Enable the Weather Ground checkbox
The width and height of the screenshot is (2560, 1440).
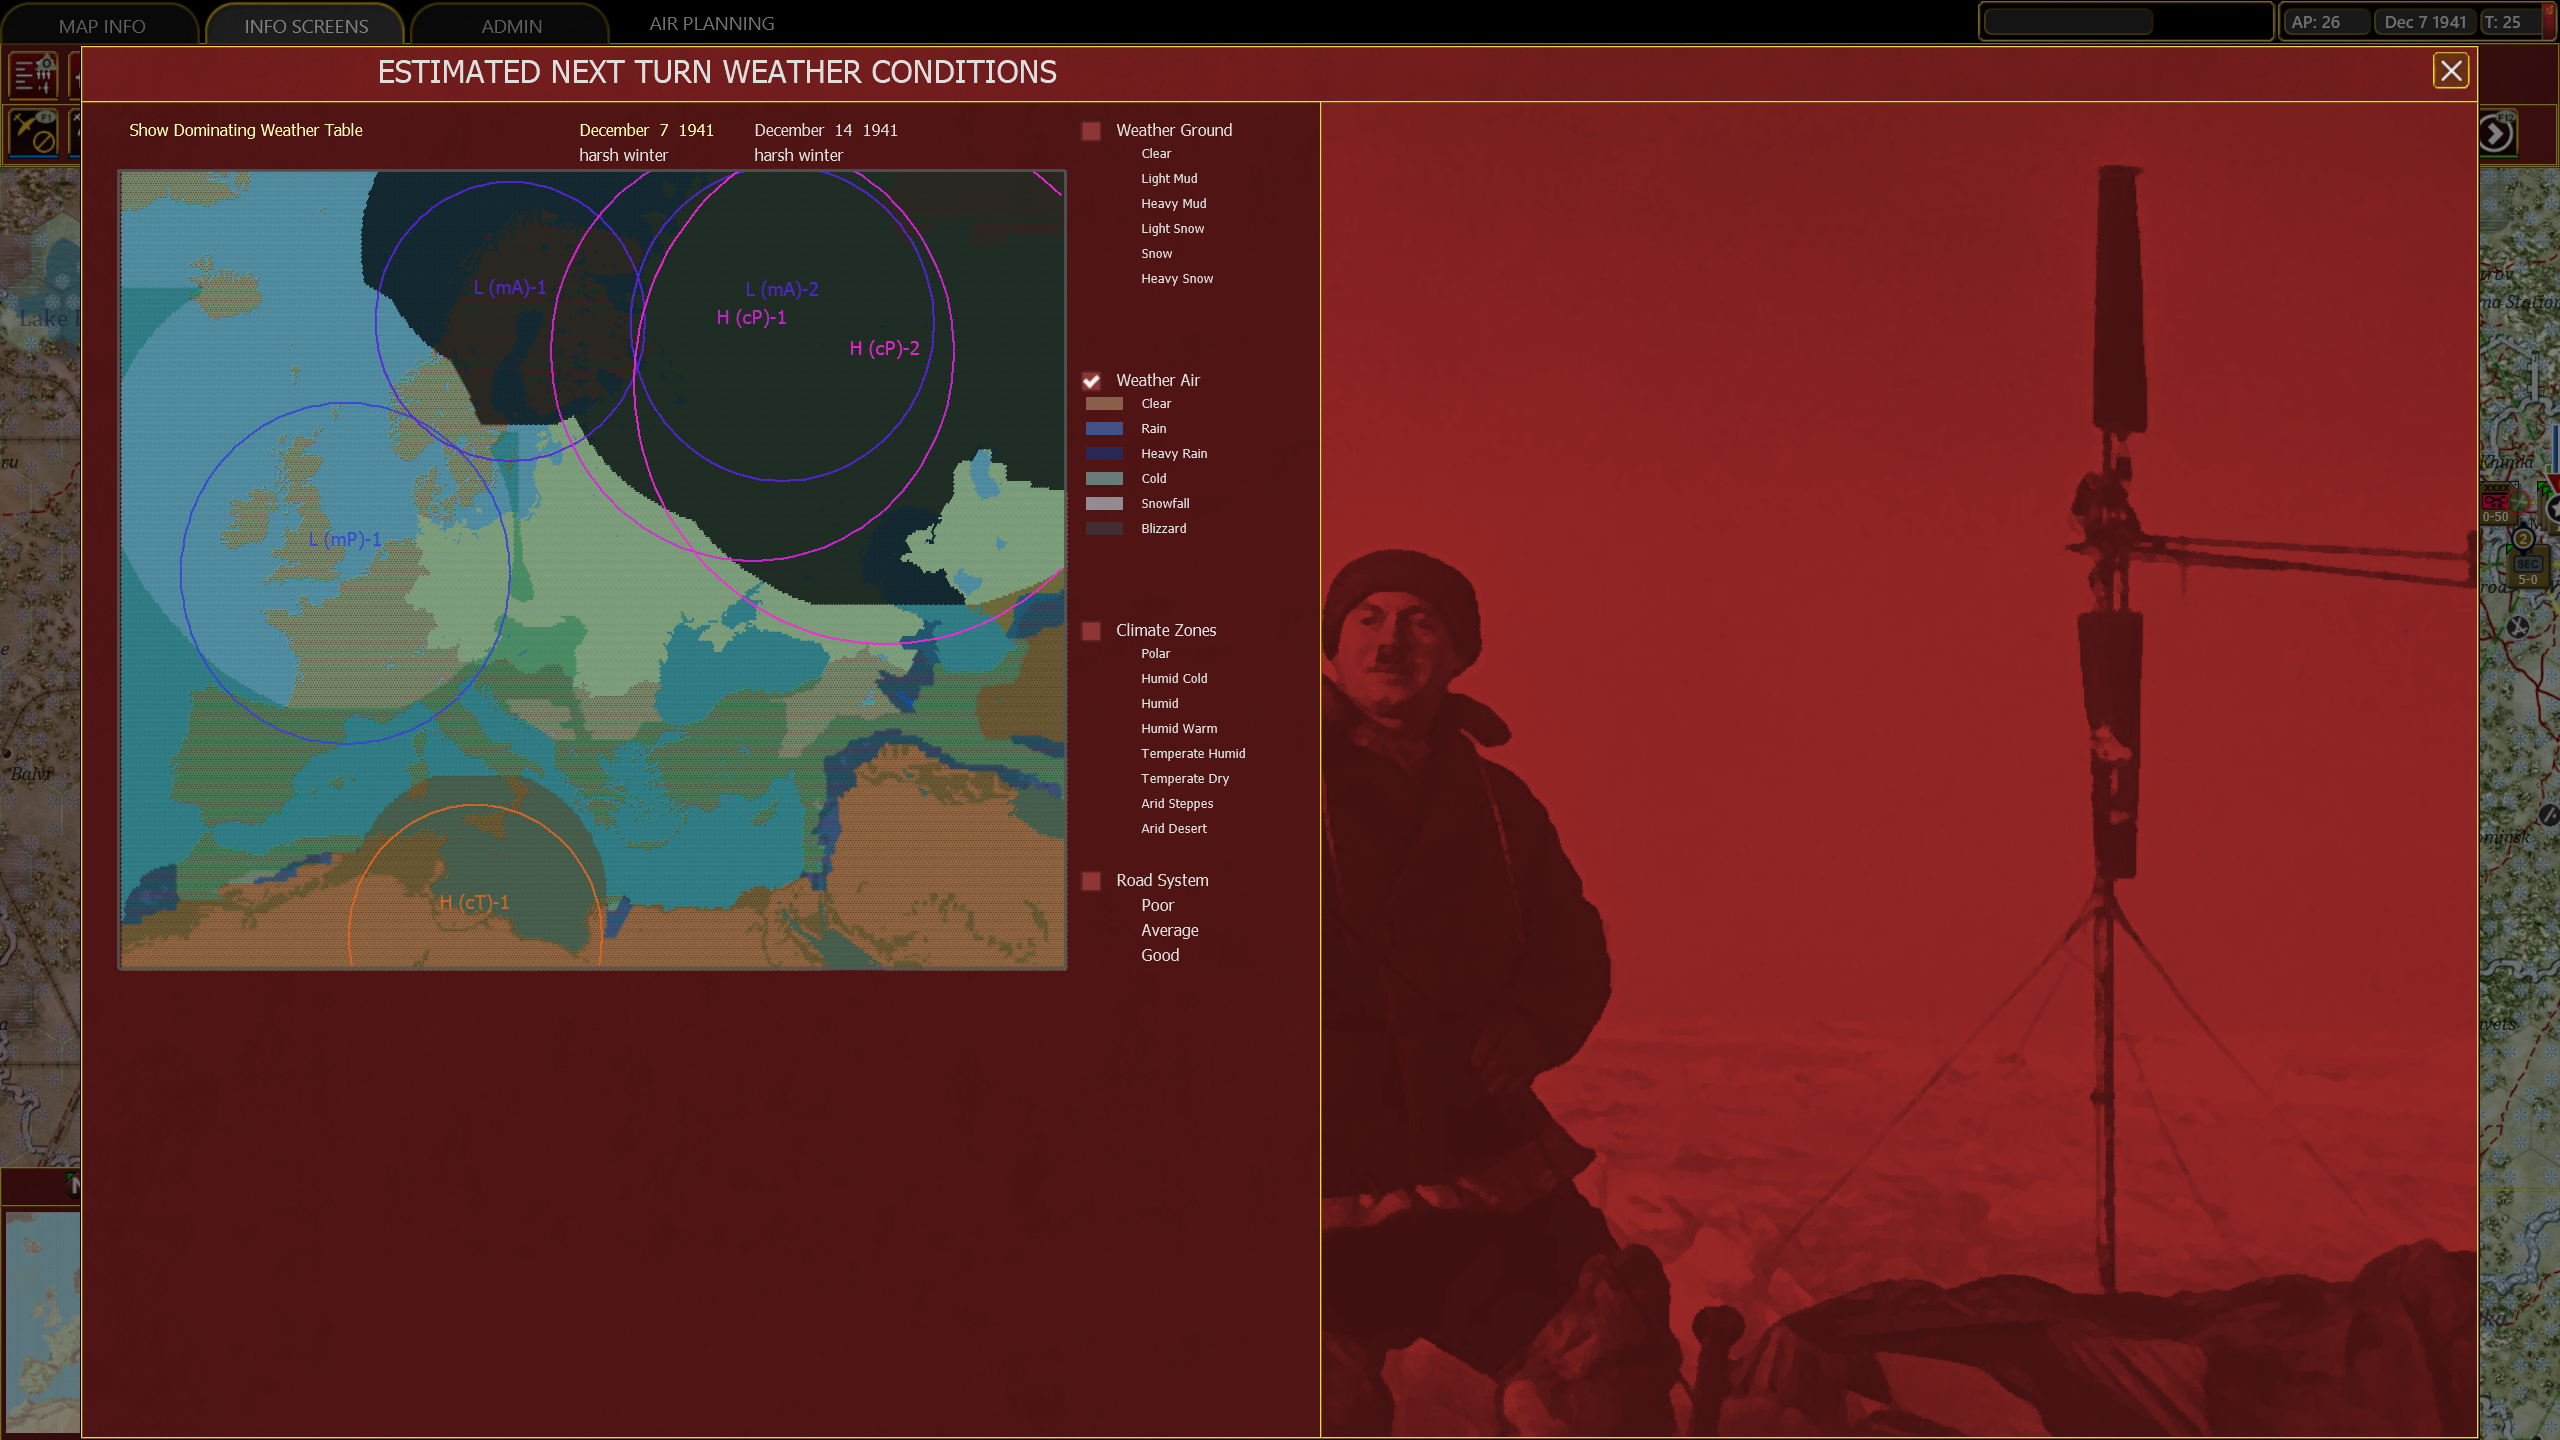tap(1091, 131)
